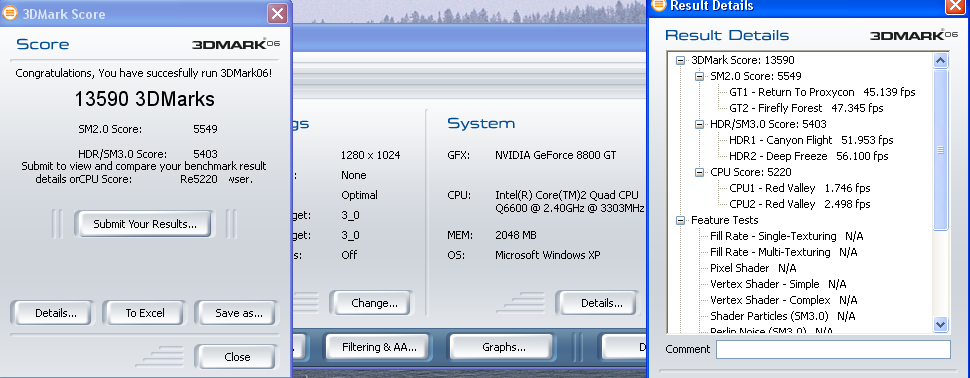This screenshot has height=378, width=970.
Task: Click the Microsoft Windows XP text
Action: tap(547, 255)
